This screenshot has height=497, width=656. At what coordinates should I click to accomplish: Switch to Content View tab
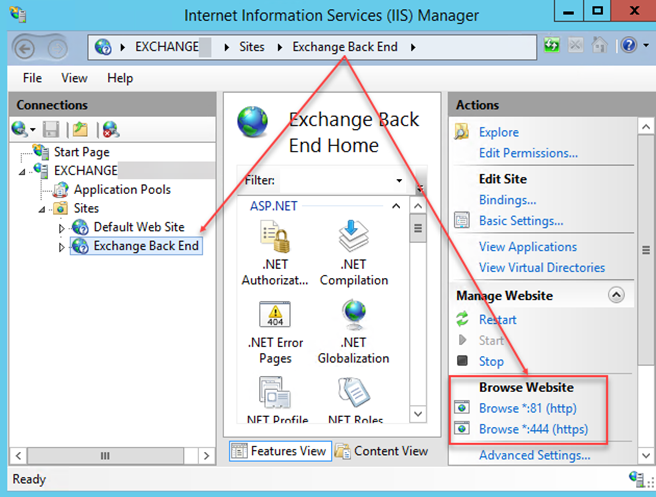[x=382, y=451]
